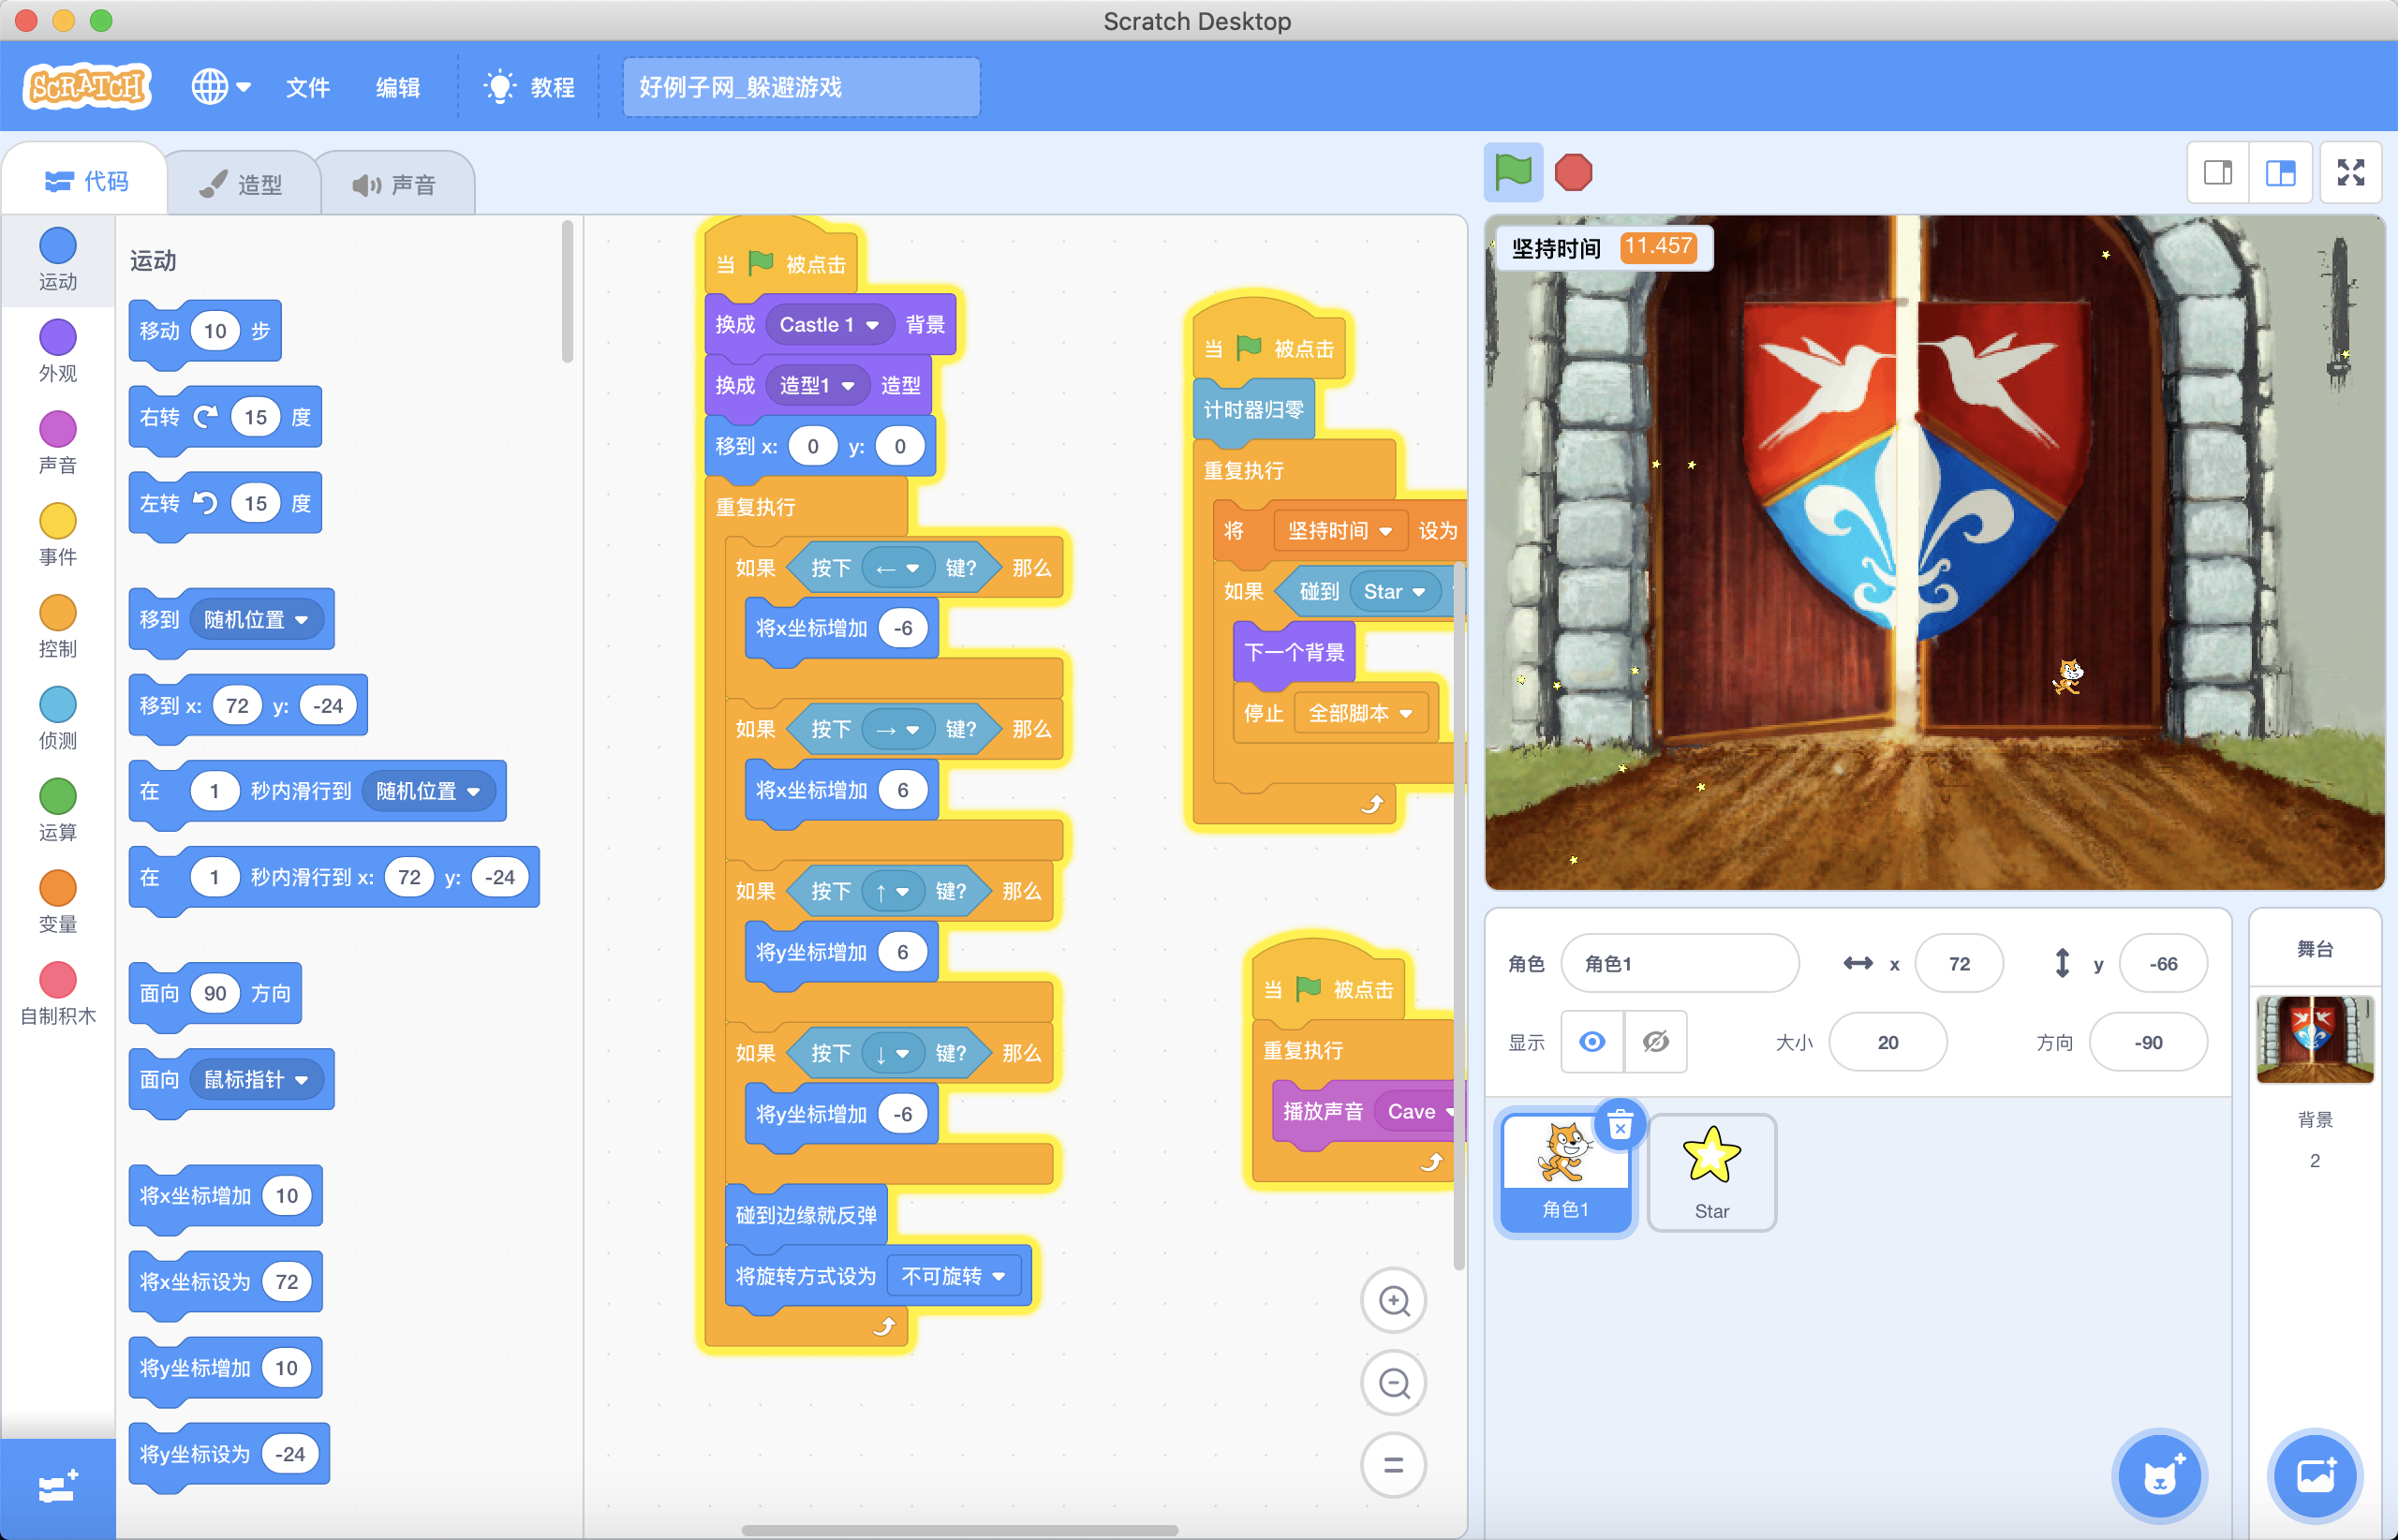Image resolution: width=2398 pixels, height=1540 pixels.
Task: Click the sprite y position field
Action: [x=2162, y=964]
